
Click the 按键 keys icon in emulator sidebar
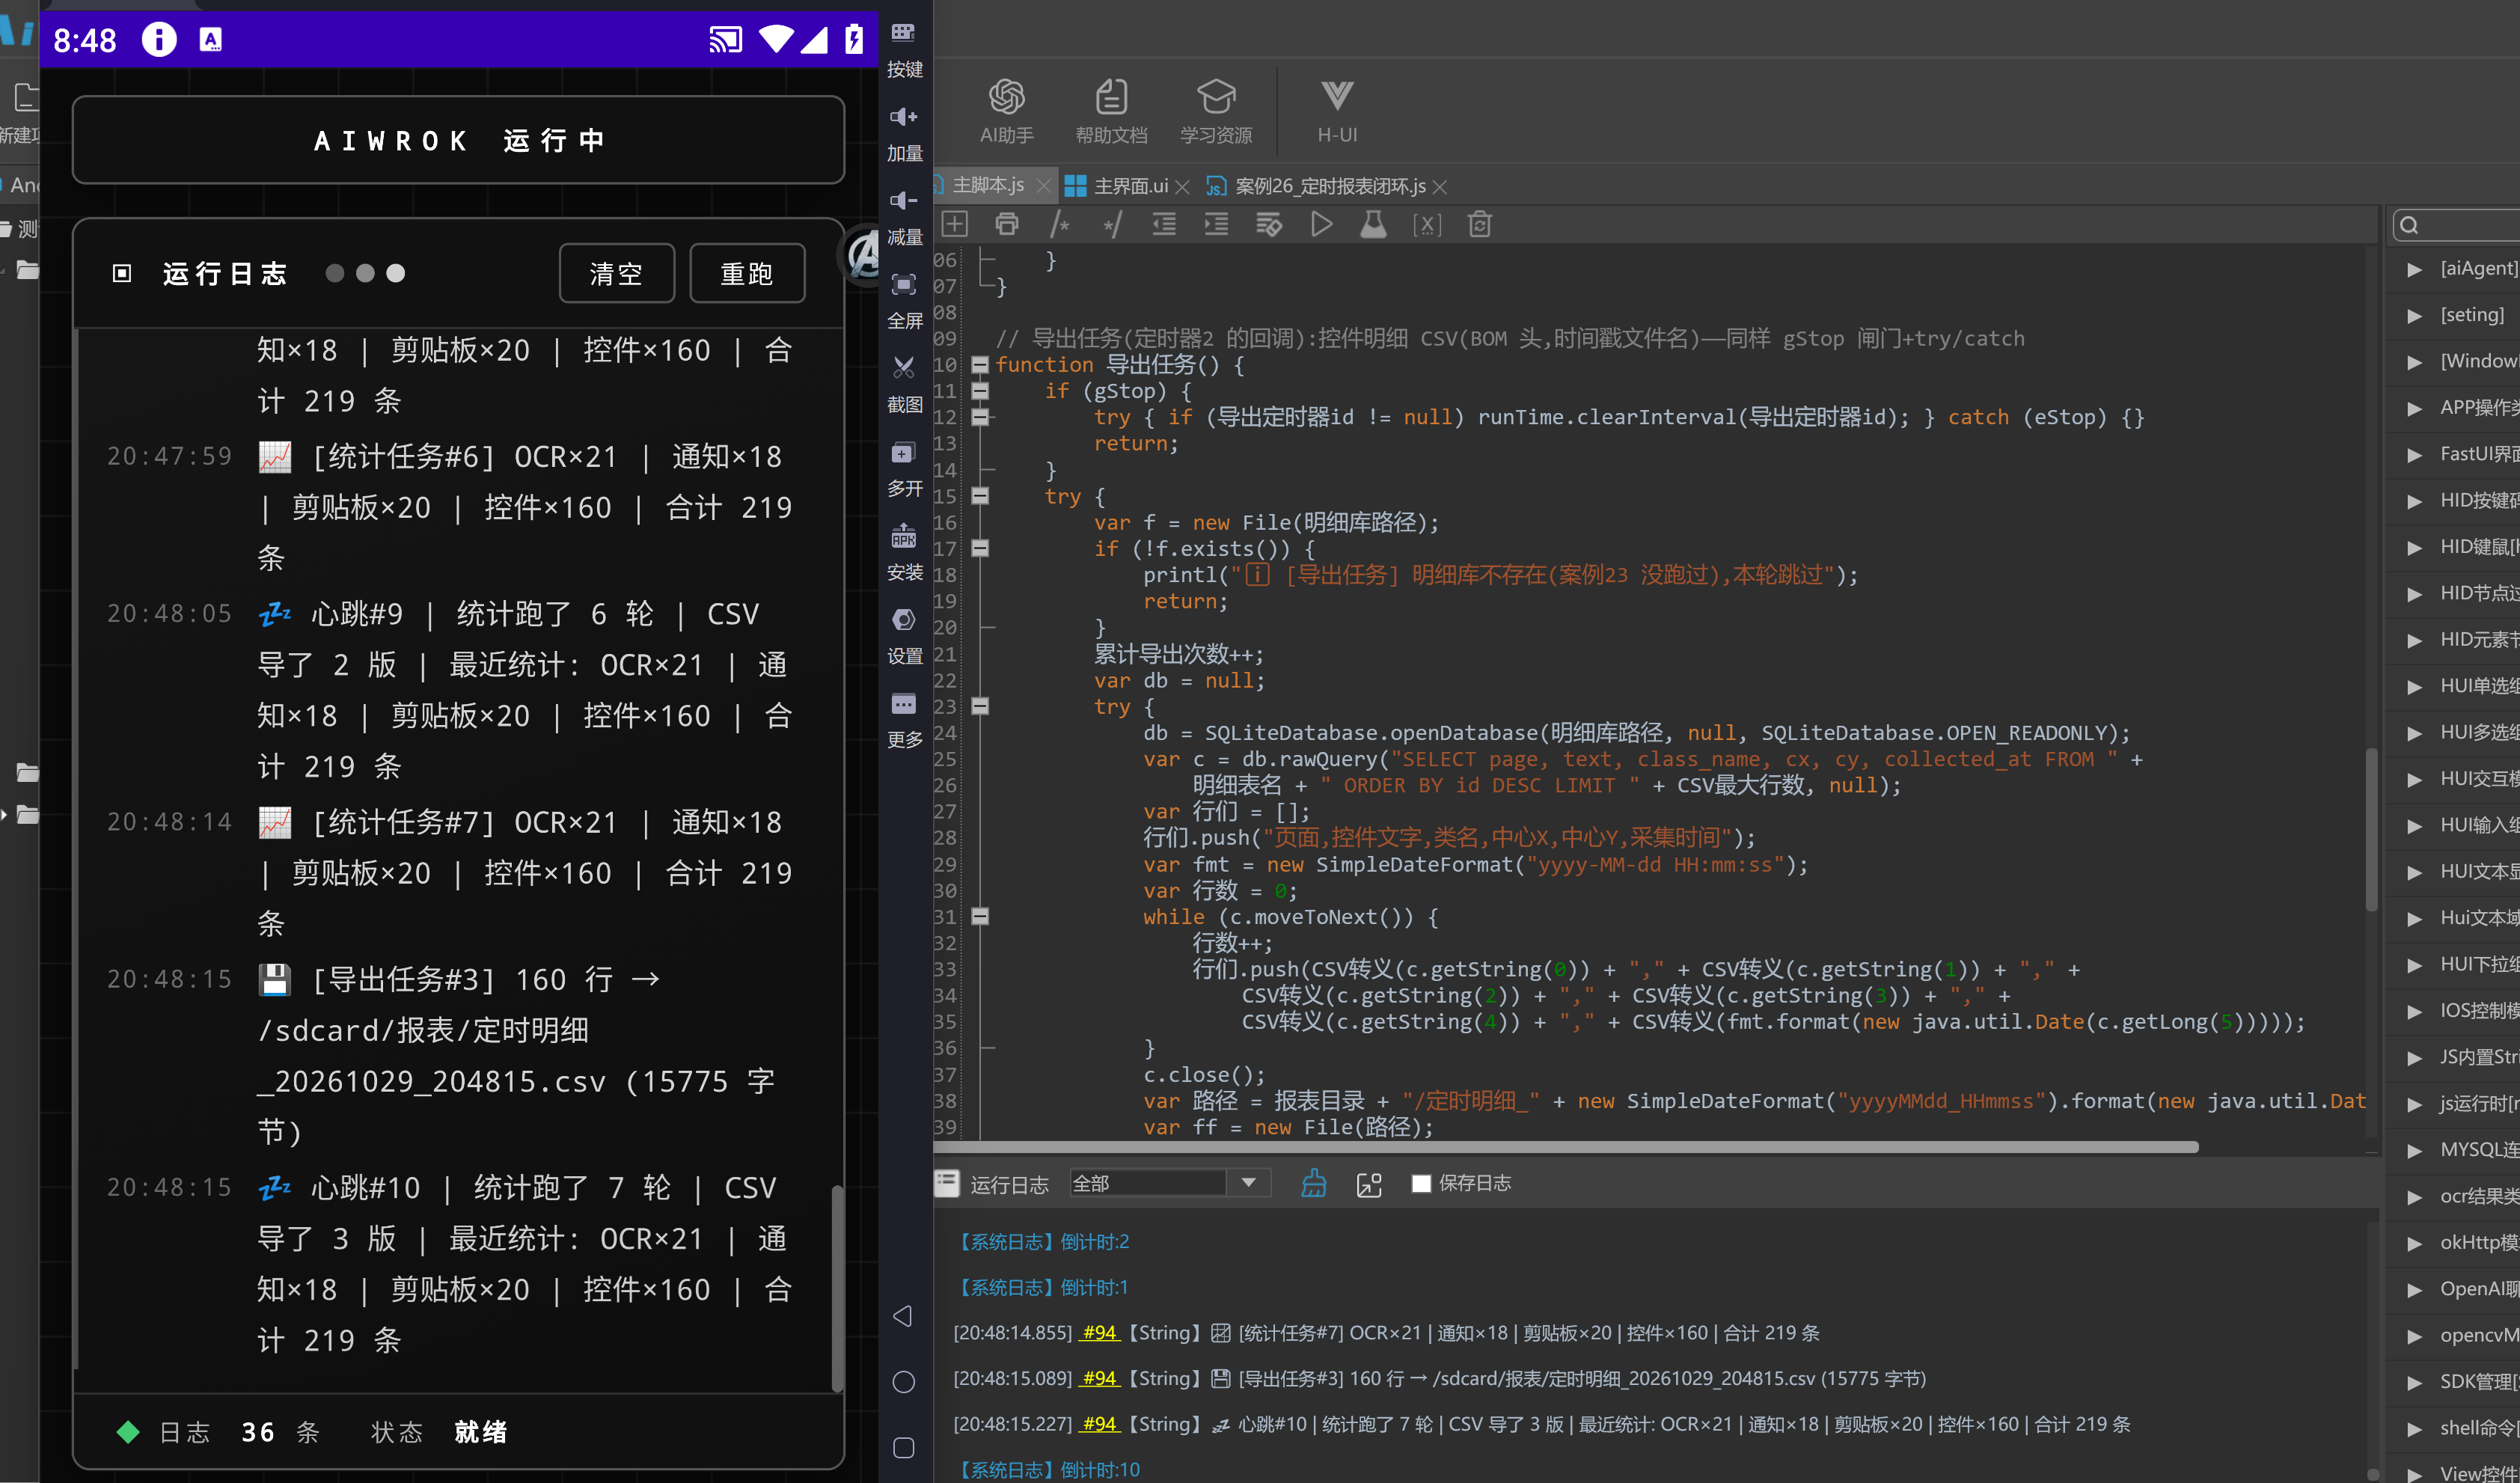(x=904, y=48)
